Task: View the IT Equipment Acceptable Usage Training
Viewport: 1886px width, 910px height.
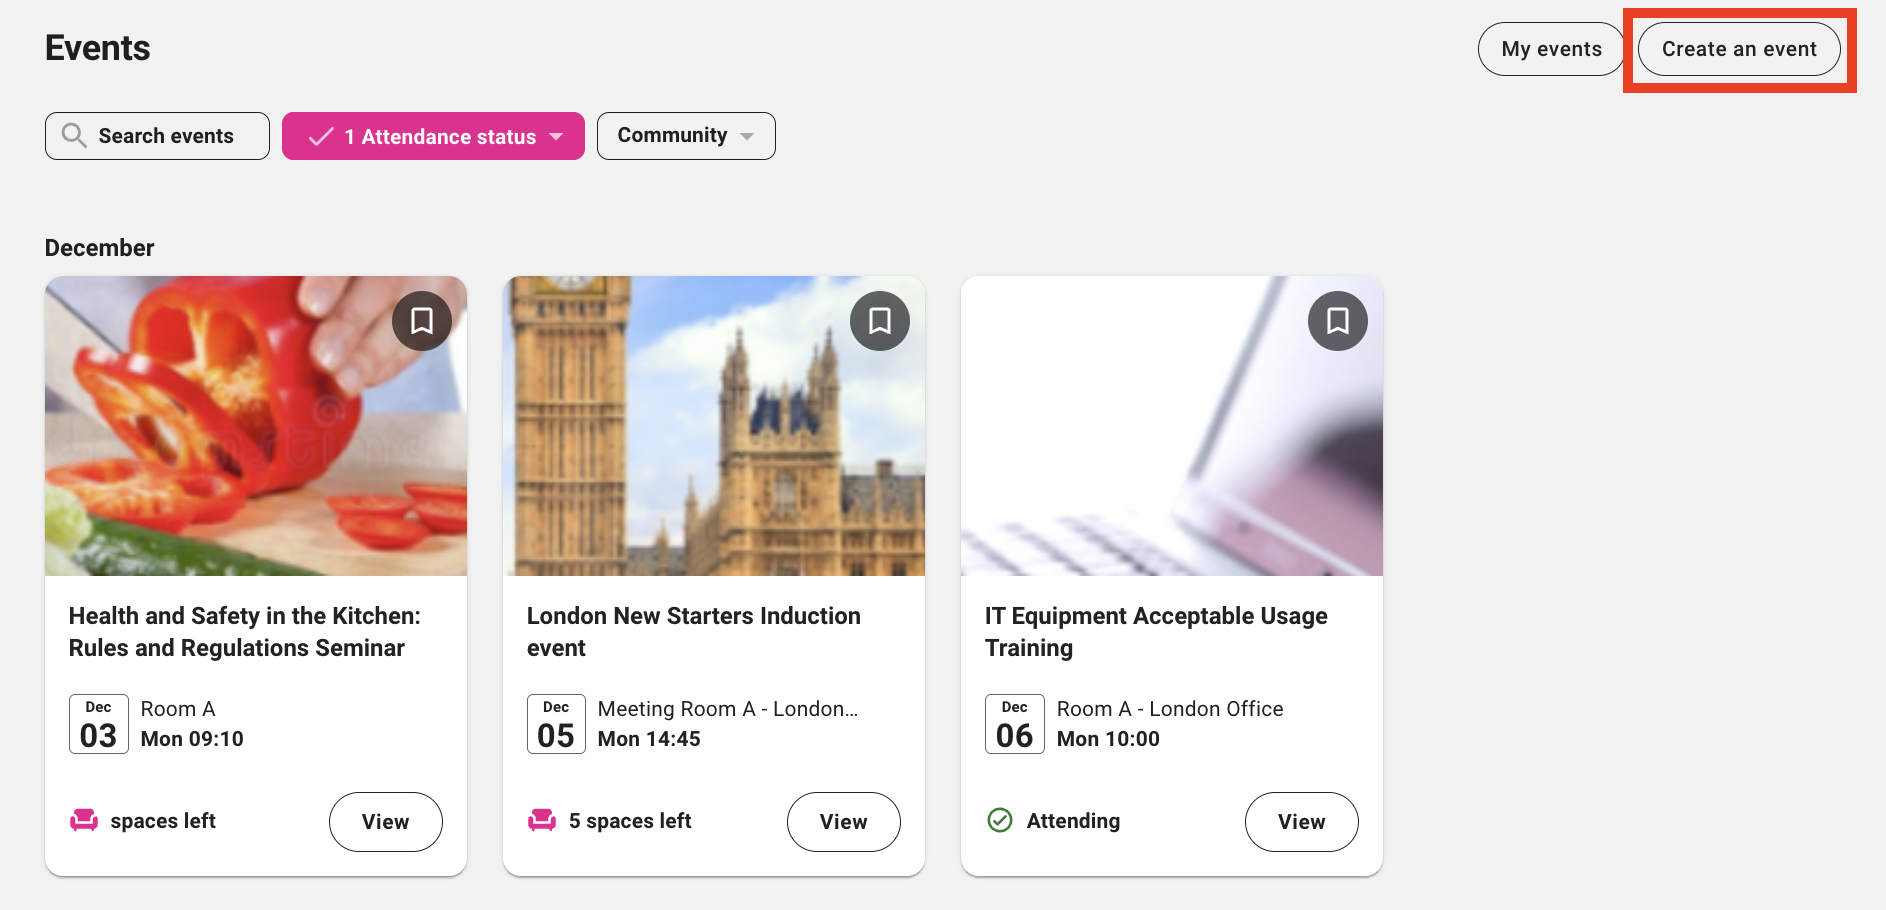Action: (x=1301, y=822)
